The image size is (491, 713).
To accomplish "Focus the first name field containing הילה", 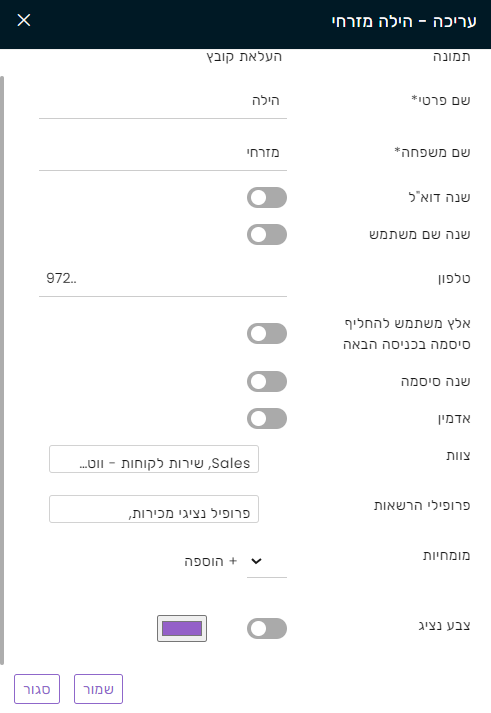I will [x=163, y=101].
